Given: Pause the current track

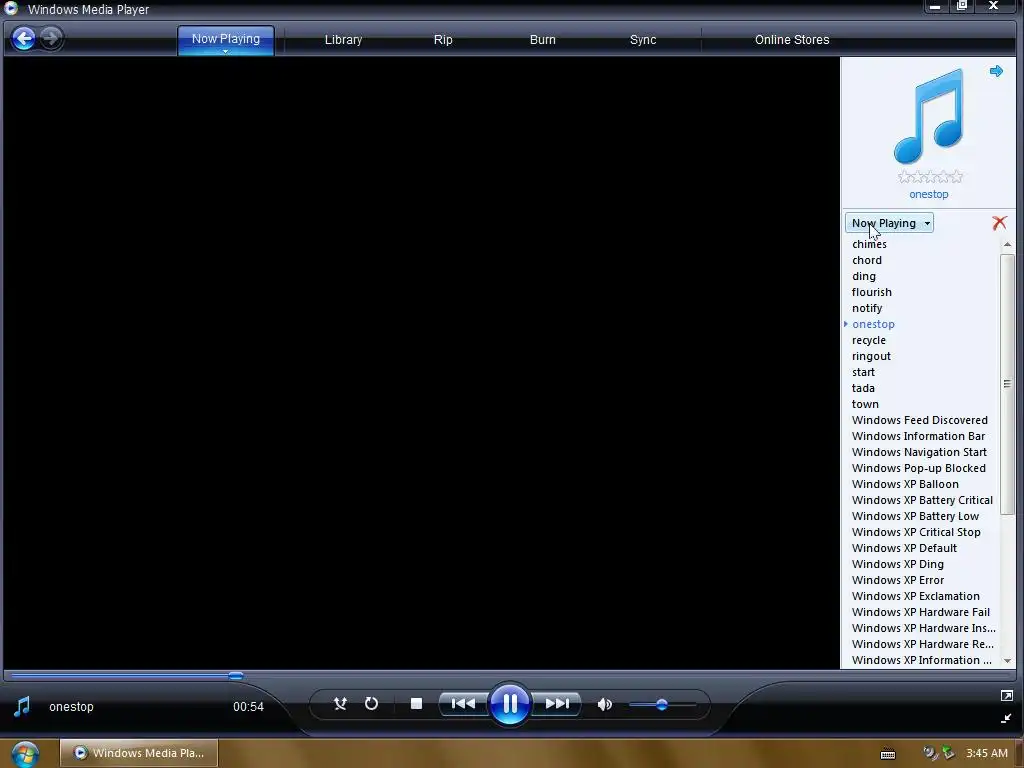Looking at the screenshot, I should (x=509, y=704).
